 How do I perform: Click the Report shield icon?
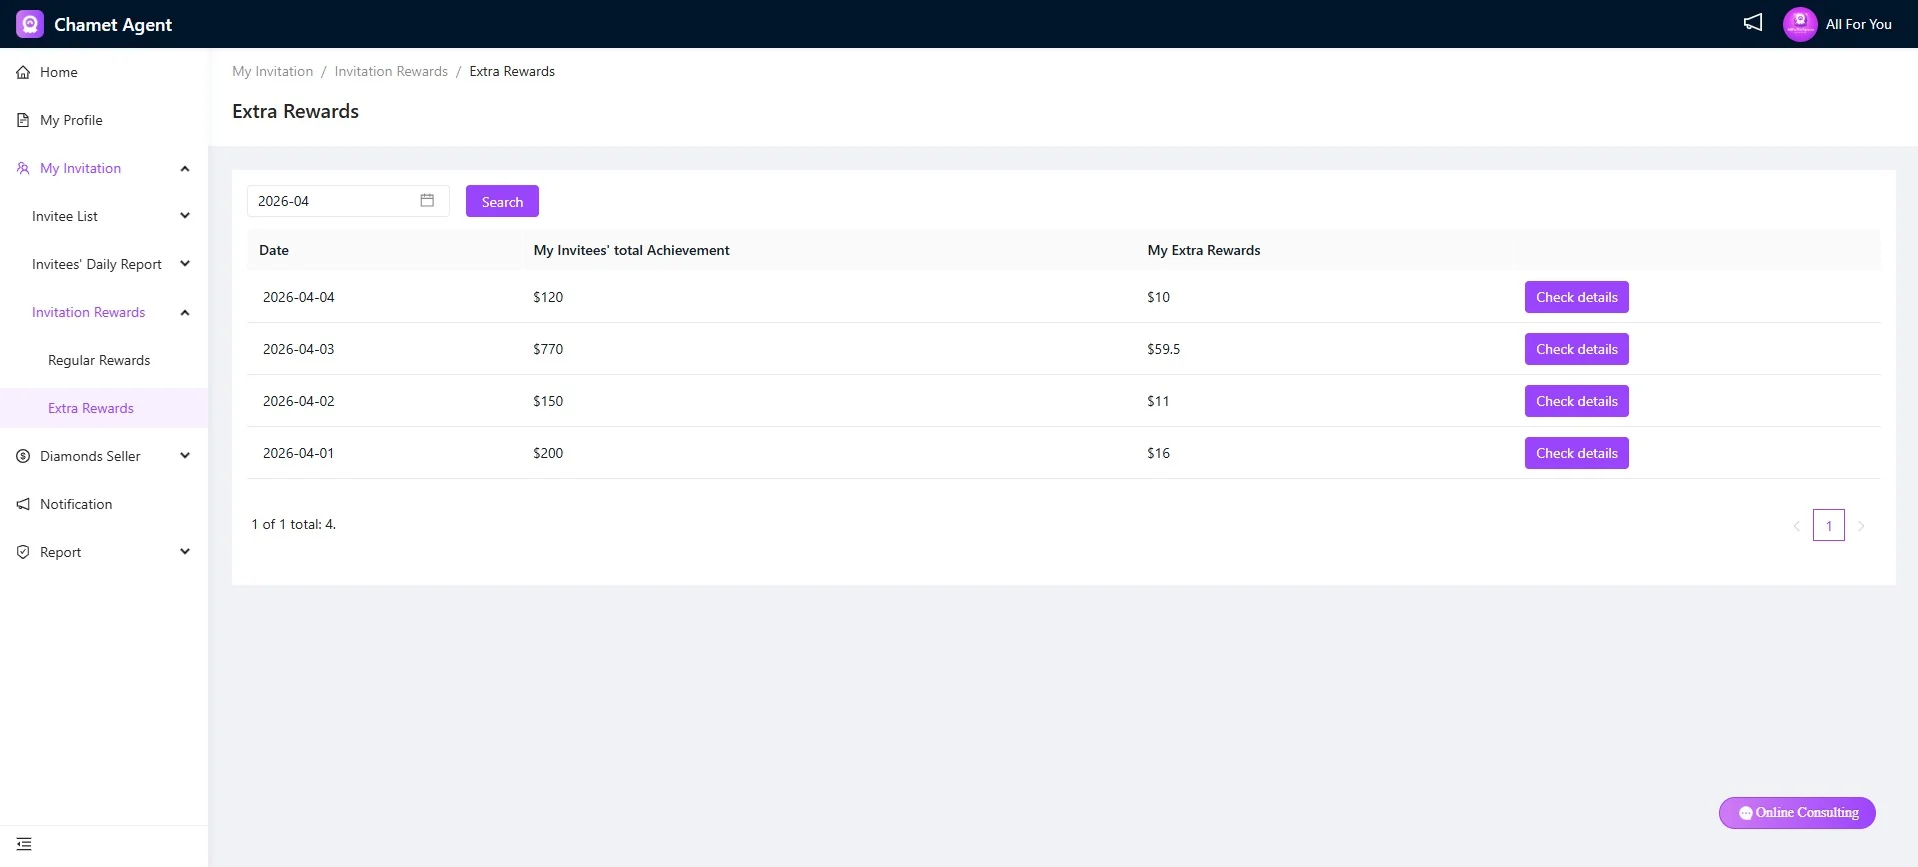point(23,552)
